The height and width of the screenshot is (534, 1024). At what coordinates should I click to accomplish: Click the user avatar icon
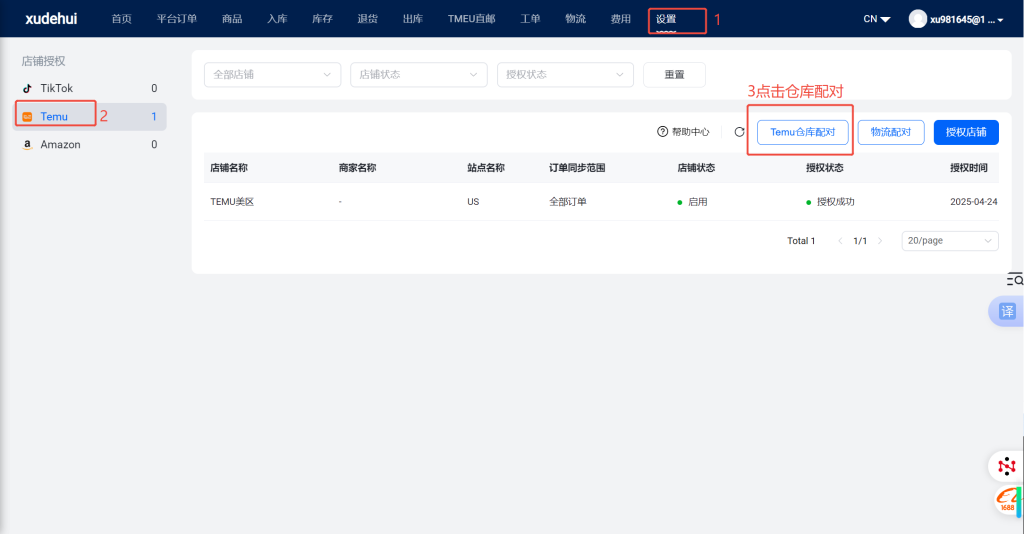point(917,19)
